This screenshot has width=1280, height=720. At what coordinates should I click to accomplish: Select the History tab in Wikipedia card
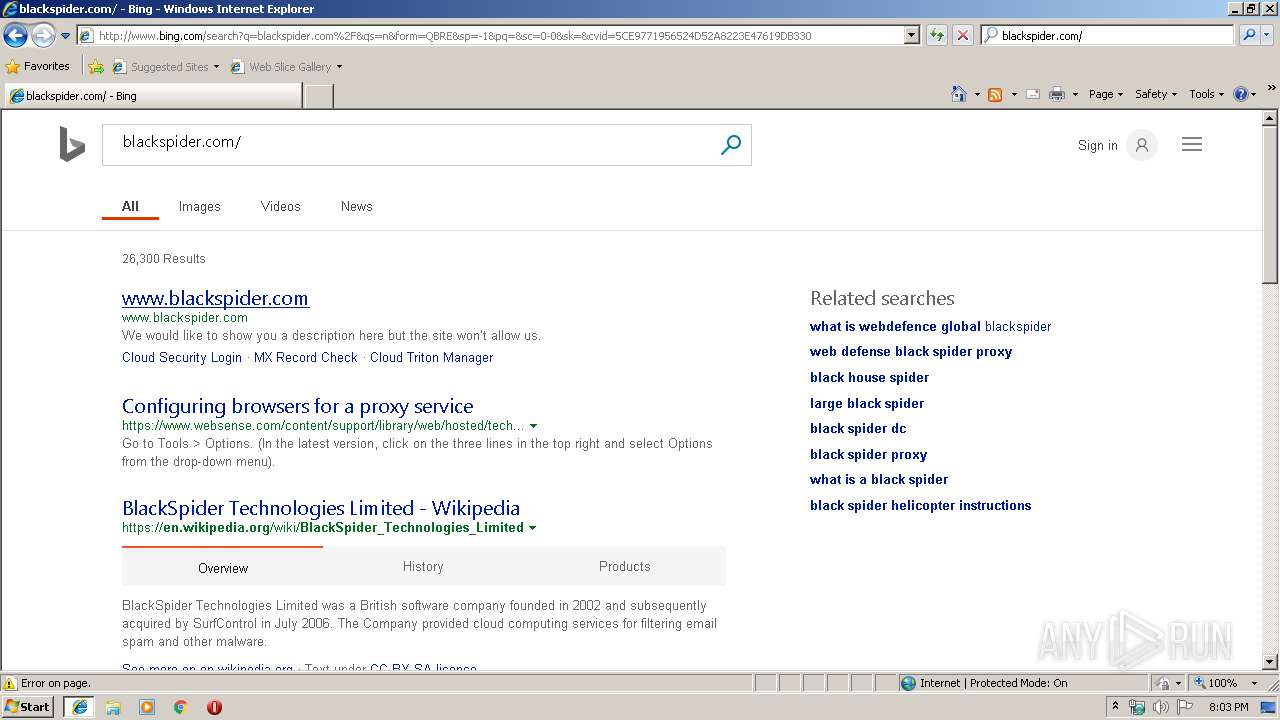[x=423, y=566]
